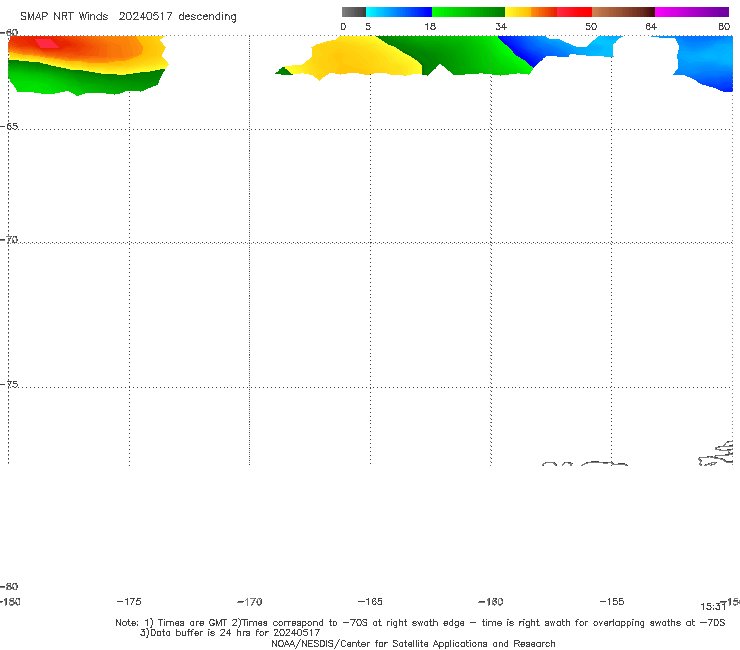This screenshot has height=650, width=740.
Task: Click the 'Data buffer is 24 hrs' note
Action: click(x=230, y=633)
